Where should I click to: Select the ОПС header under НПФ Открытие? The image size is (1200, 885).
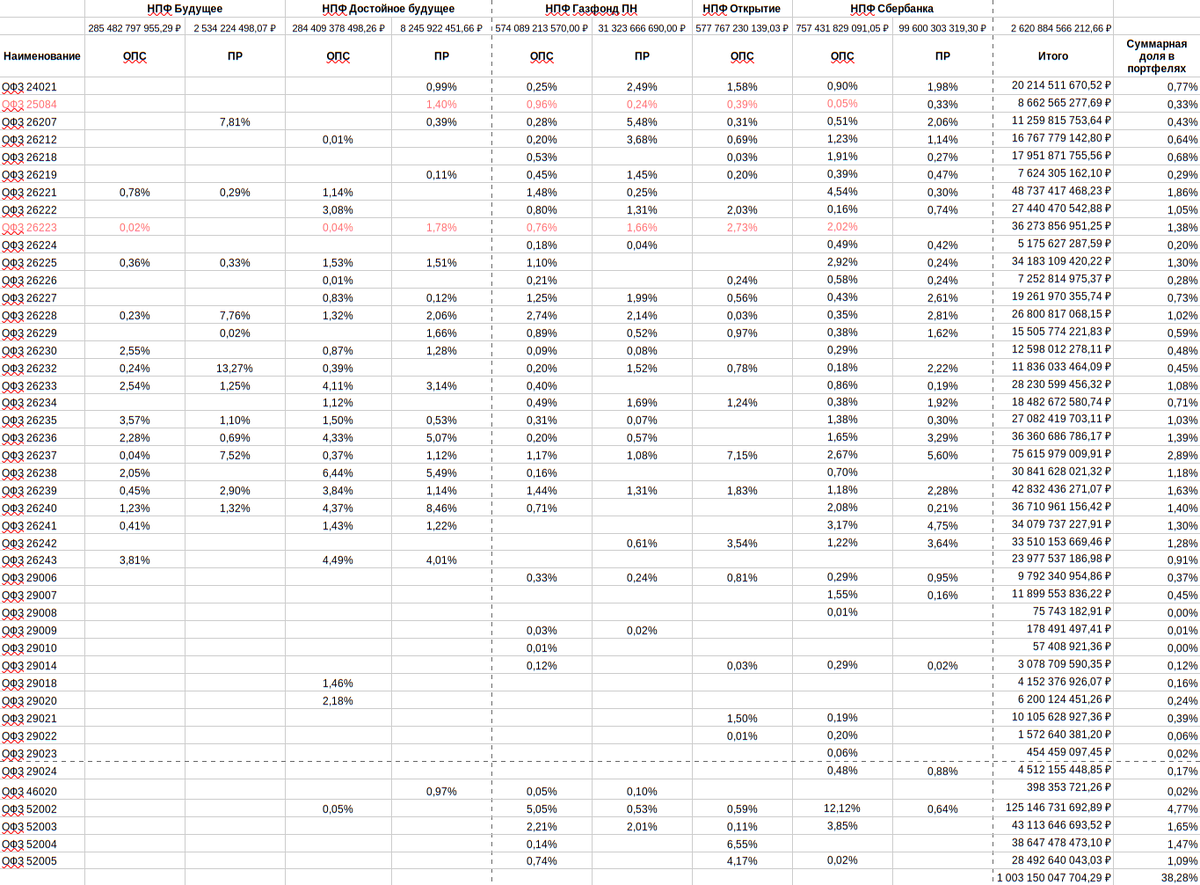[x=742, y=57]
